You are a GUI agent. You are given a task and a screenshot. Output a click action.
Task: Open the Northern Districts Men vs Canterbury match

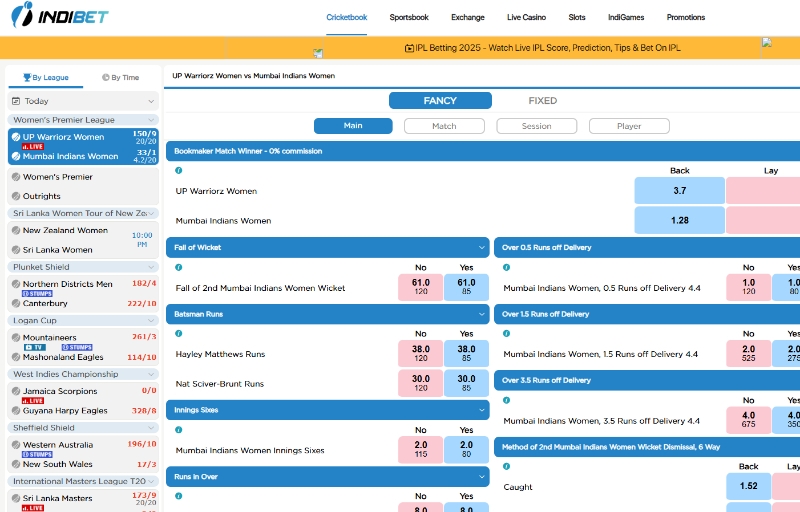(x=83, y=294)
